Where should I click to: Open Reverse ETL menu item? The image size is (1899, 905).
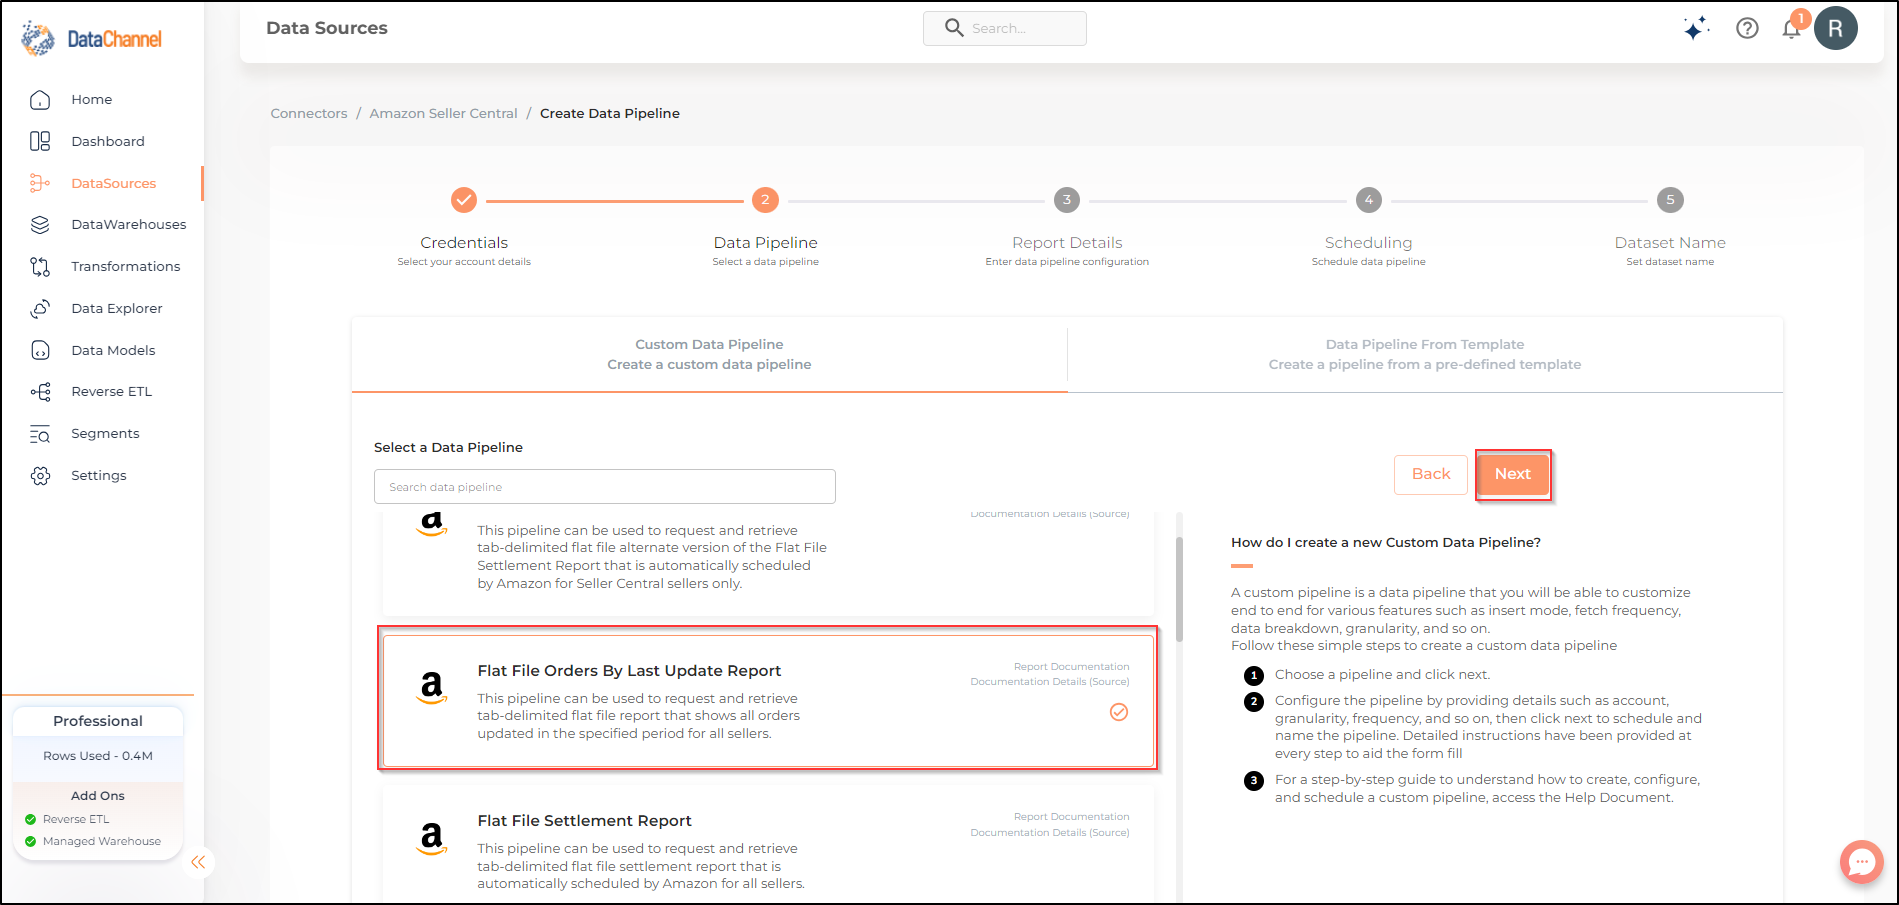click(x=112, y=392)
